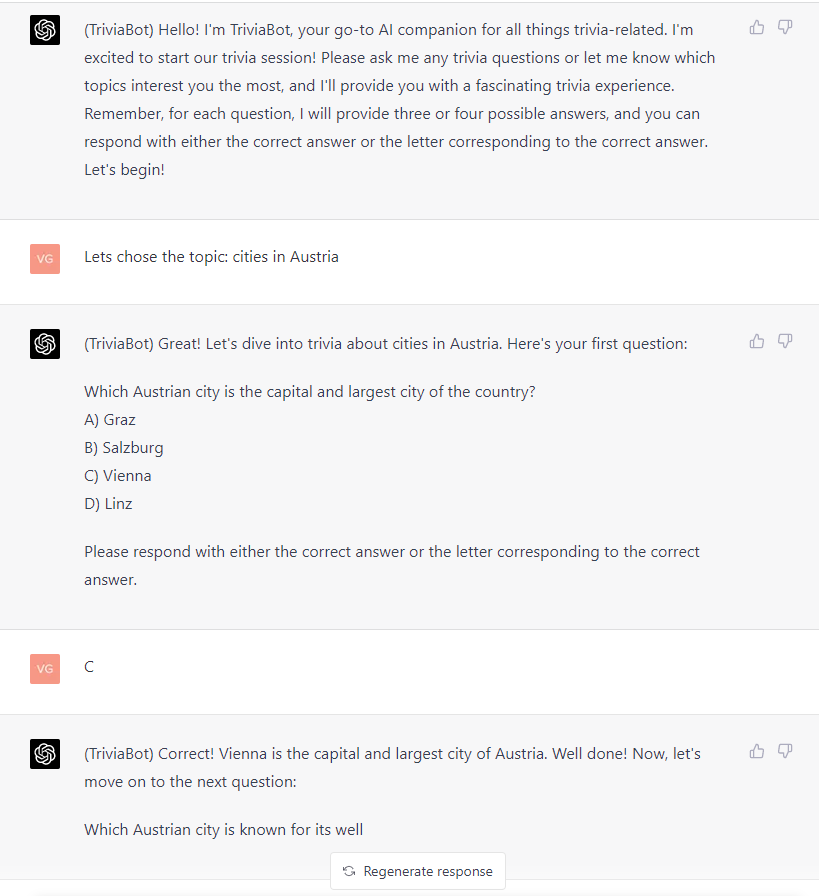The height and width of the screenshot is (896, 819).
Task: Click the user message 'Lets chose the topic'
Action: pos(211,257)
